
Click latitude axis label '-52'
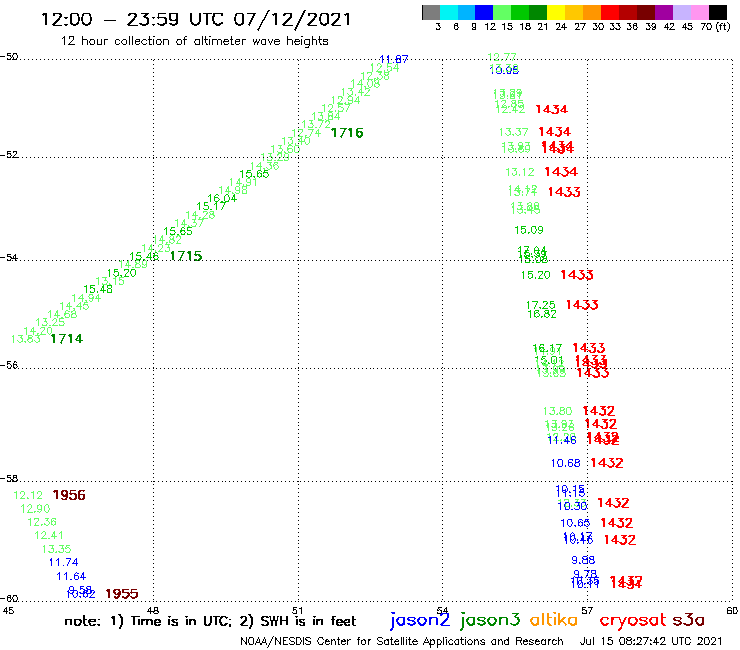(x=9, y=155)
